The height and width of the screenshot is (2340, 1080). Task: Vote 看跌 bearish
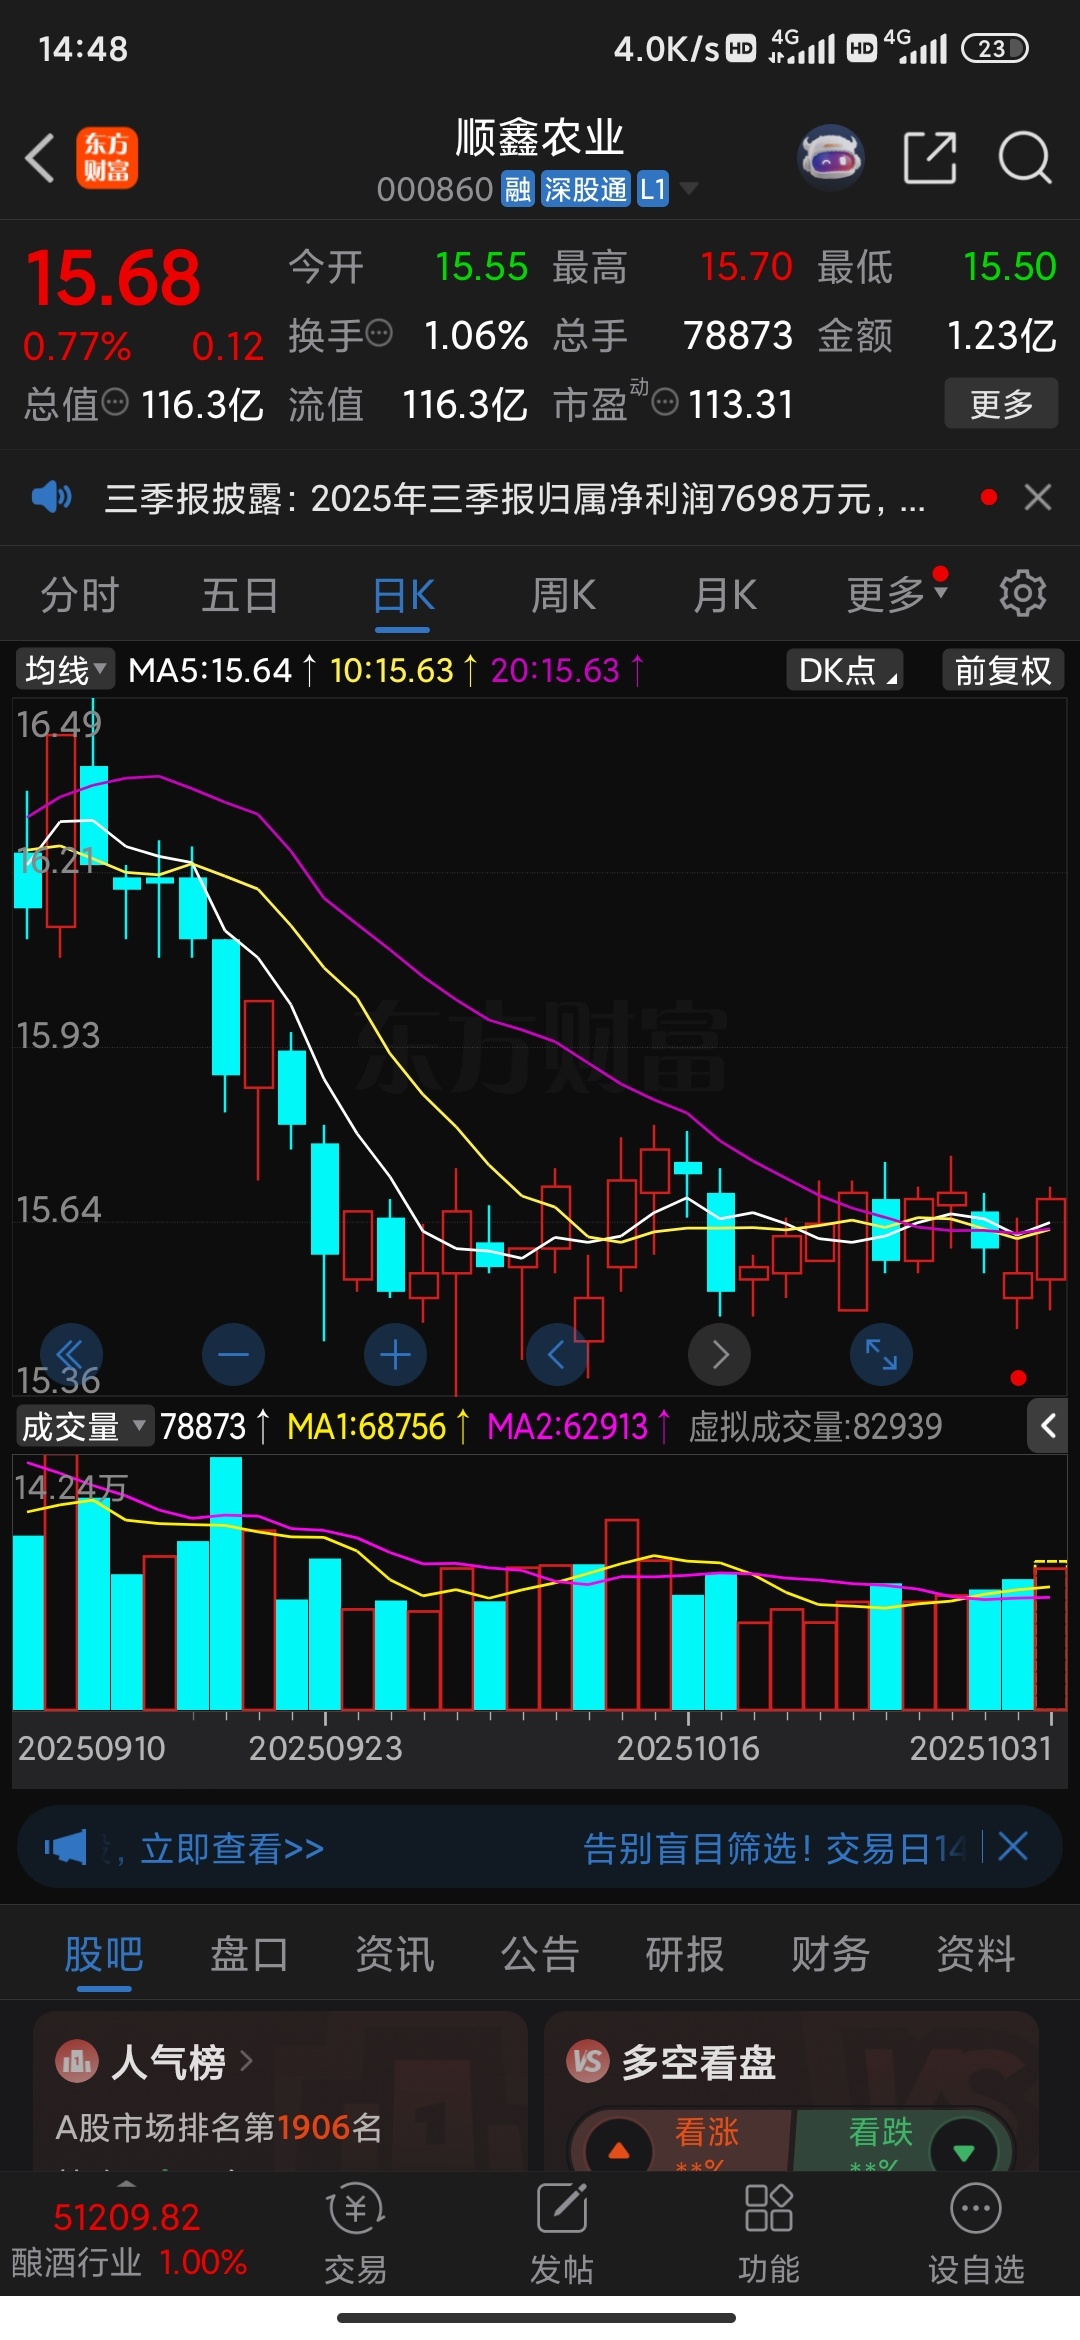(905, 2140)
